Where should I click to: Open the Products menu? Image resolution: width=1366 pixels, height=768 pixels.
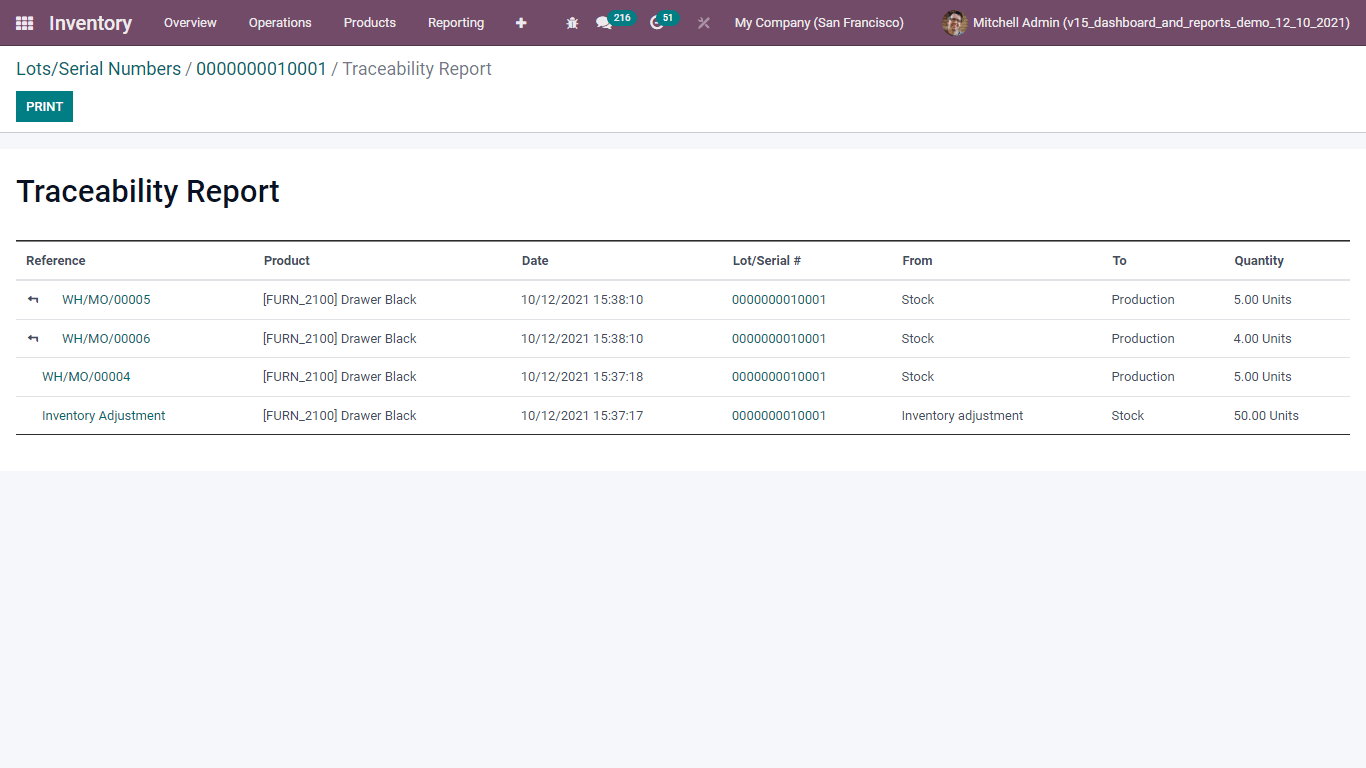pos(369,22)
